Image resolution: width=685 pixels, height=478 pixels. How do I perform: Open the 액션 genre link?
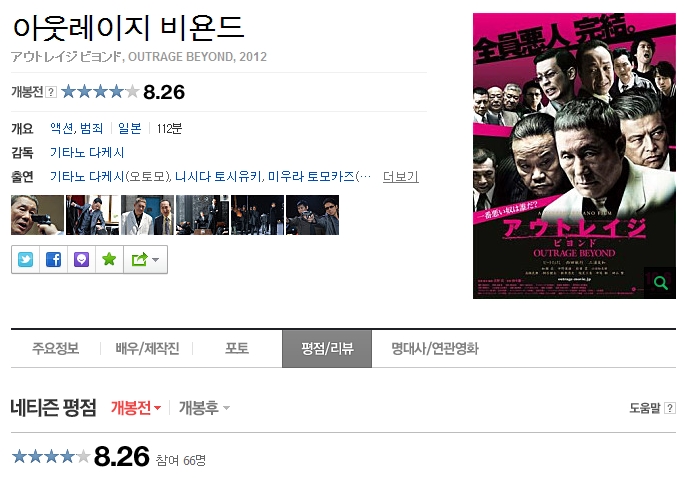(x=62, y=128)
